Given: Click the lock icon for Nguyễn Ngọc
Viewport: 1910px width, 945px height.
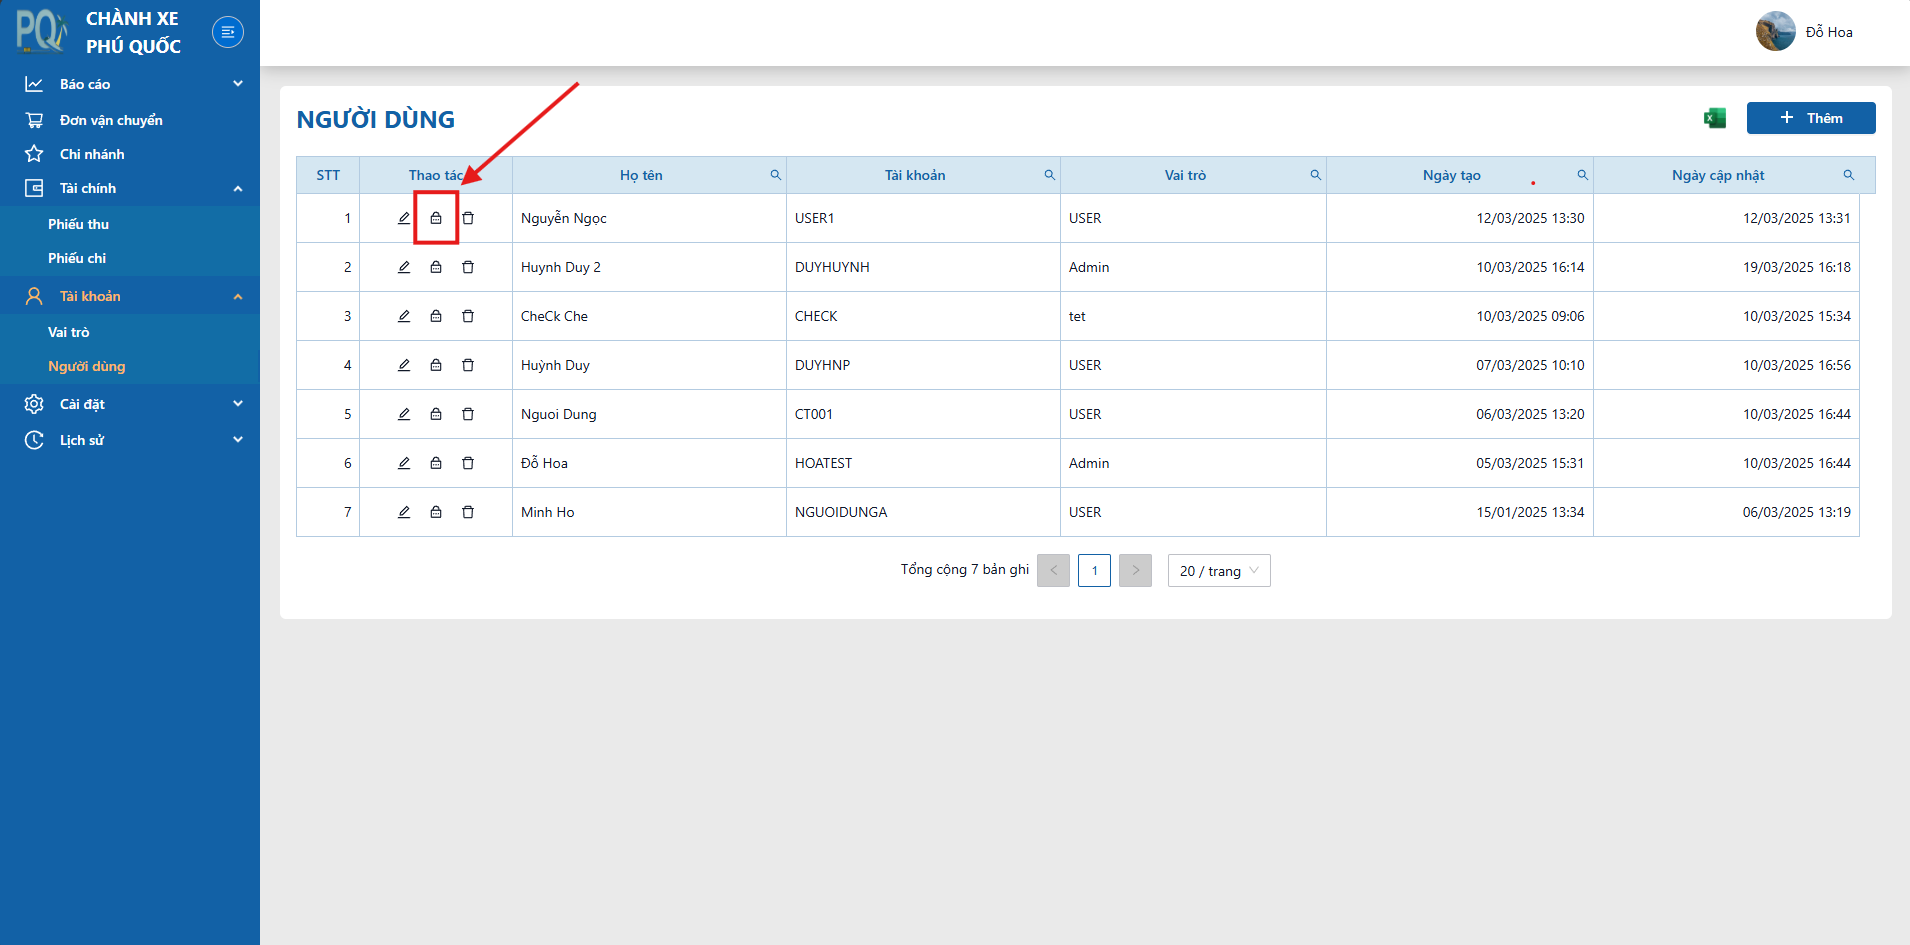Looking at the screenshot, I should 436,218.
